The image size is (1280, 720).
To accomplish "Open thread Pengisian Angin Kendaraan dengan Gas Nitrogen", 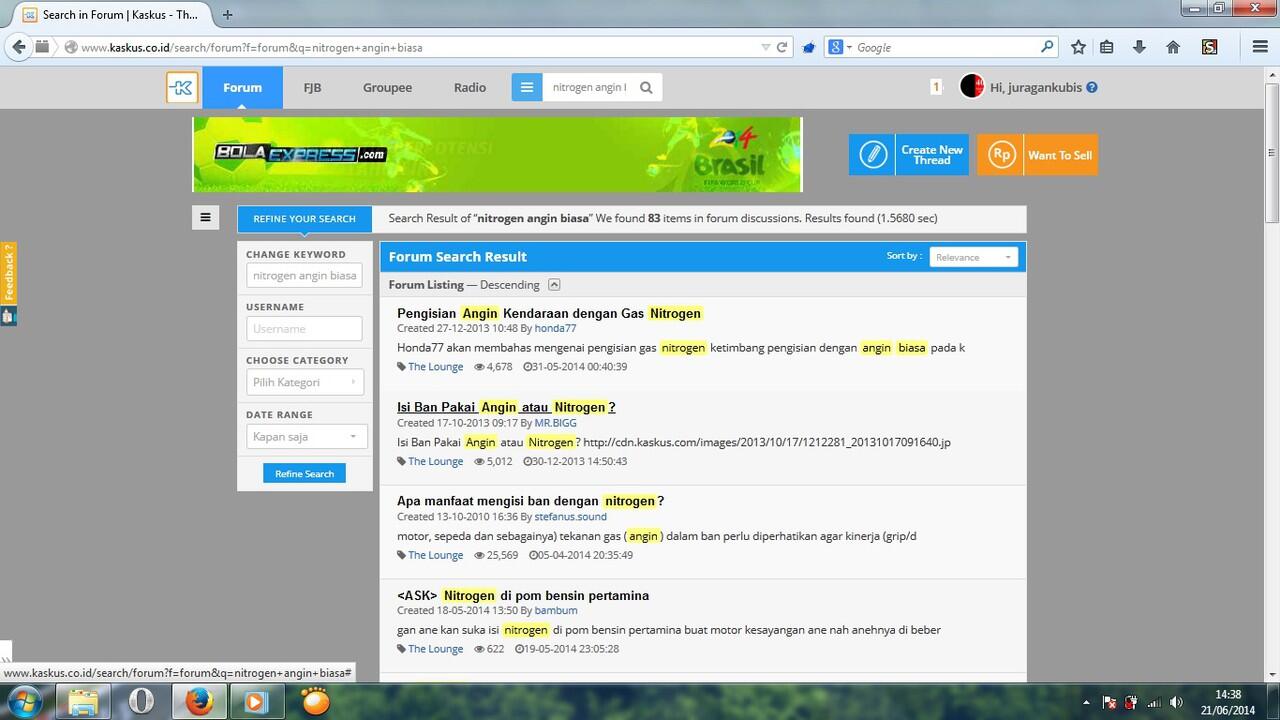I will click(x=549, y=313).
